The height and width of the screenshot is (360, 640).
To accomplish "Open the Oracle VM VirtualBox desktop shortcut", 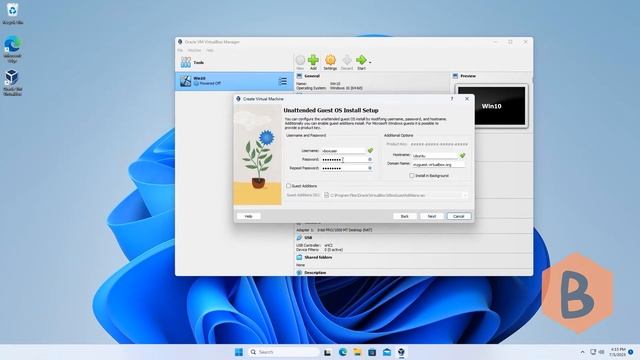I will pyautogui.click(x=13, y=82).
